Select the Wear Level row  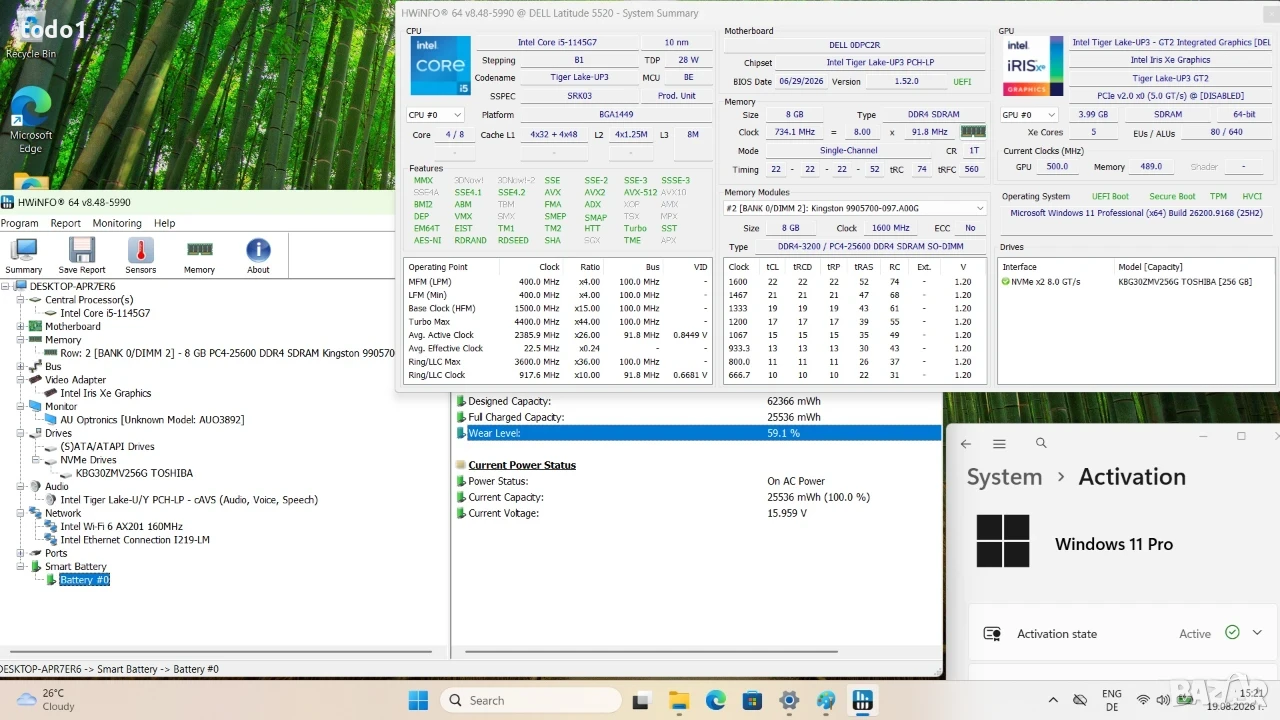[698, 433]
